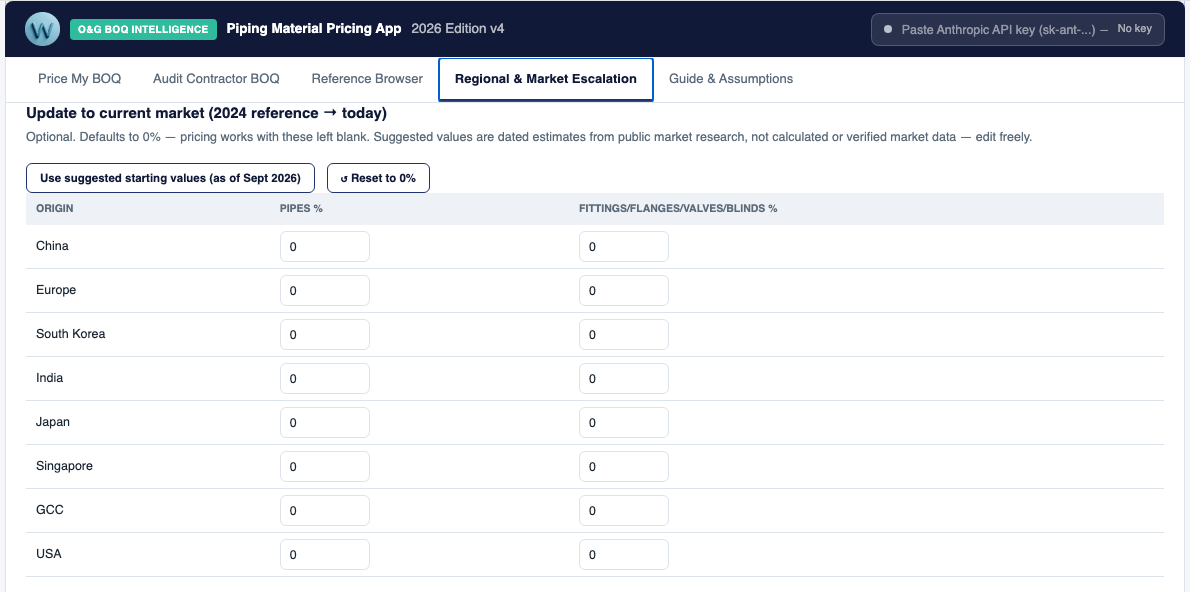Click the Singapore row label
The image size is (1190, 592).
pos(65,466)
